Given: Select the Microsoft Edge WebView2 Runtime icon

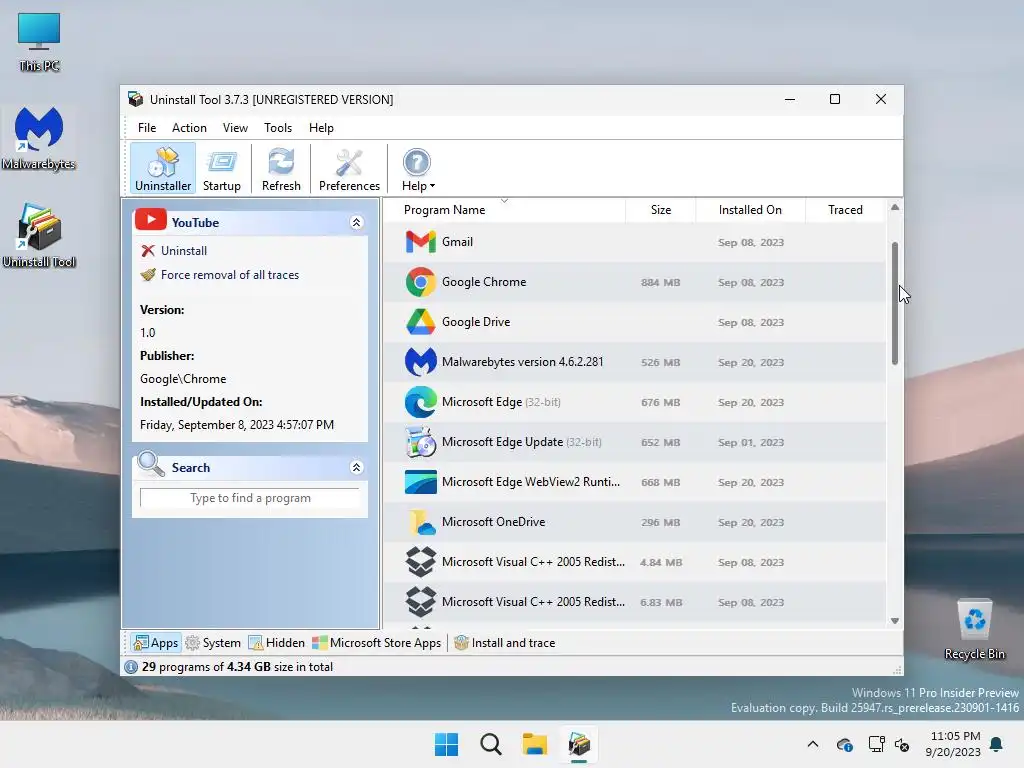Looking at the screenshot, I should click(421, 482).
